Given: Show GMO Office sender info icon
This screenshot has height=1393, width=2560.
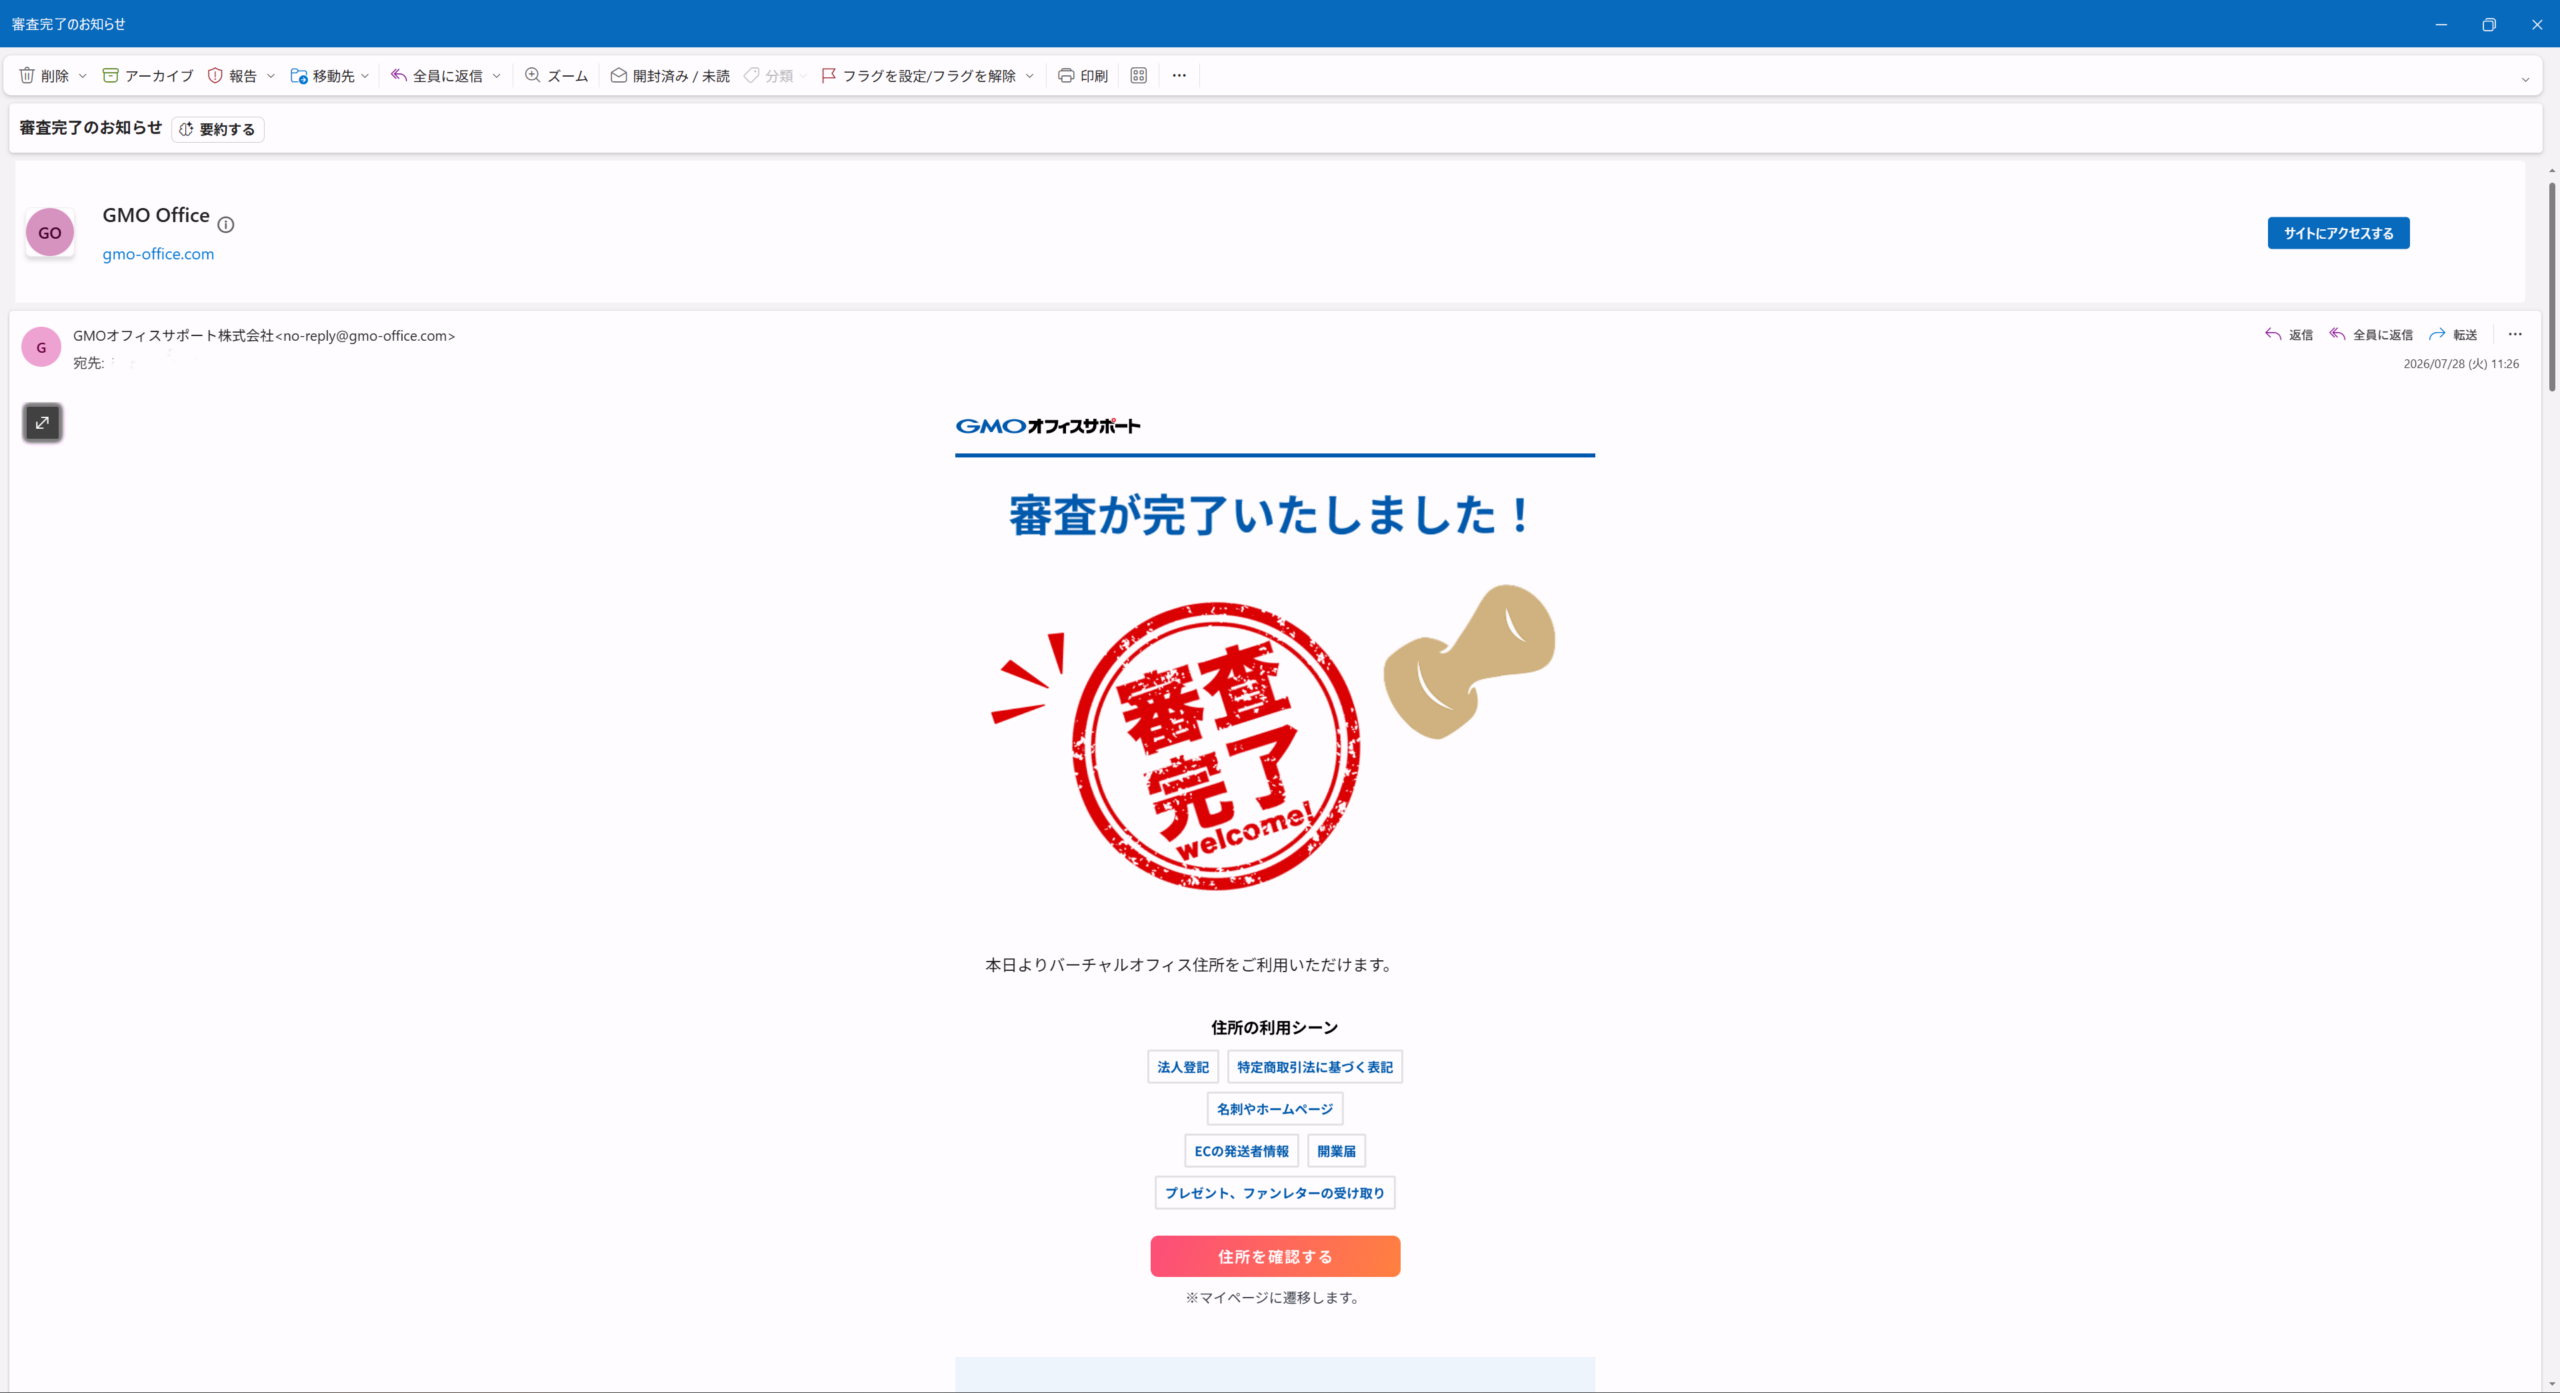Looking at the screenshot, I should click(x=226, y=225).
